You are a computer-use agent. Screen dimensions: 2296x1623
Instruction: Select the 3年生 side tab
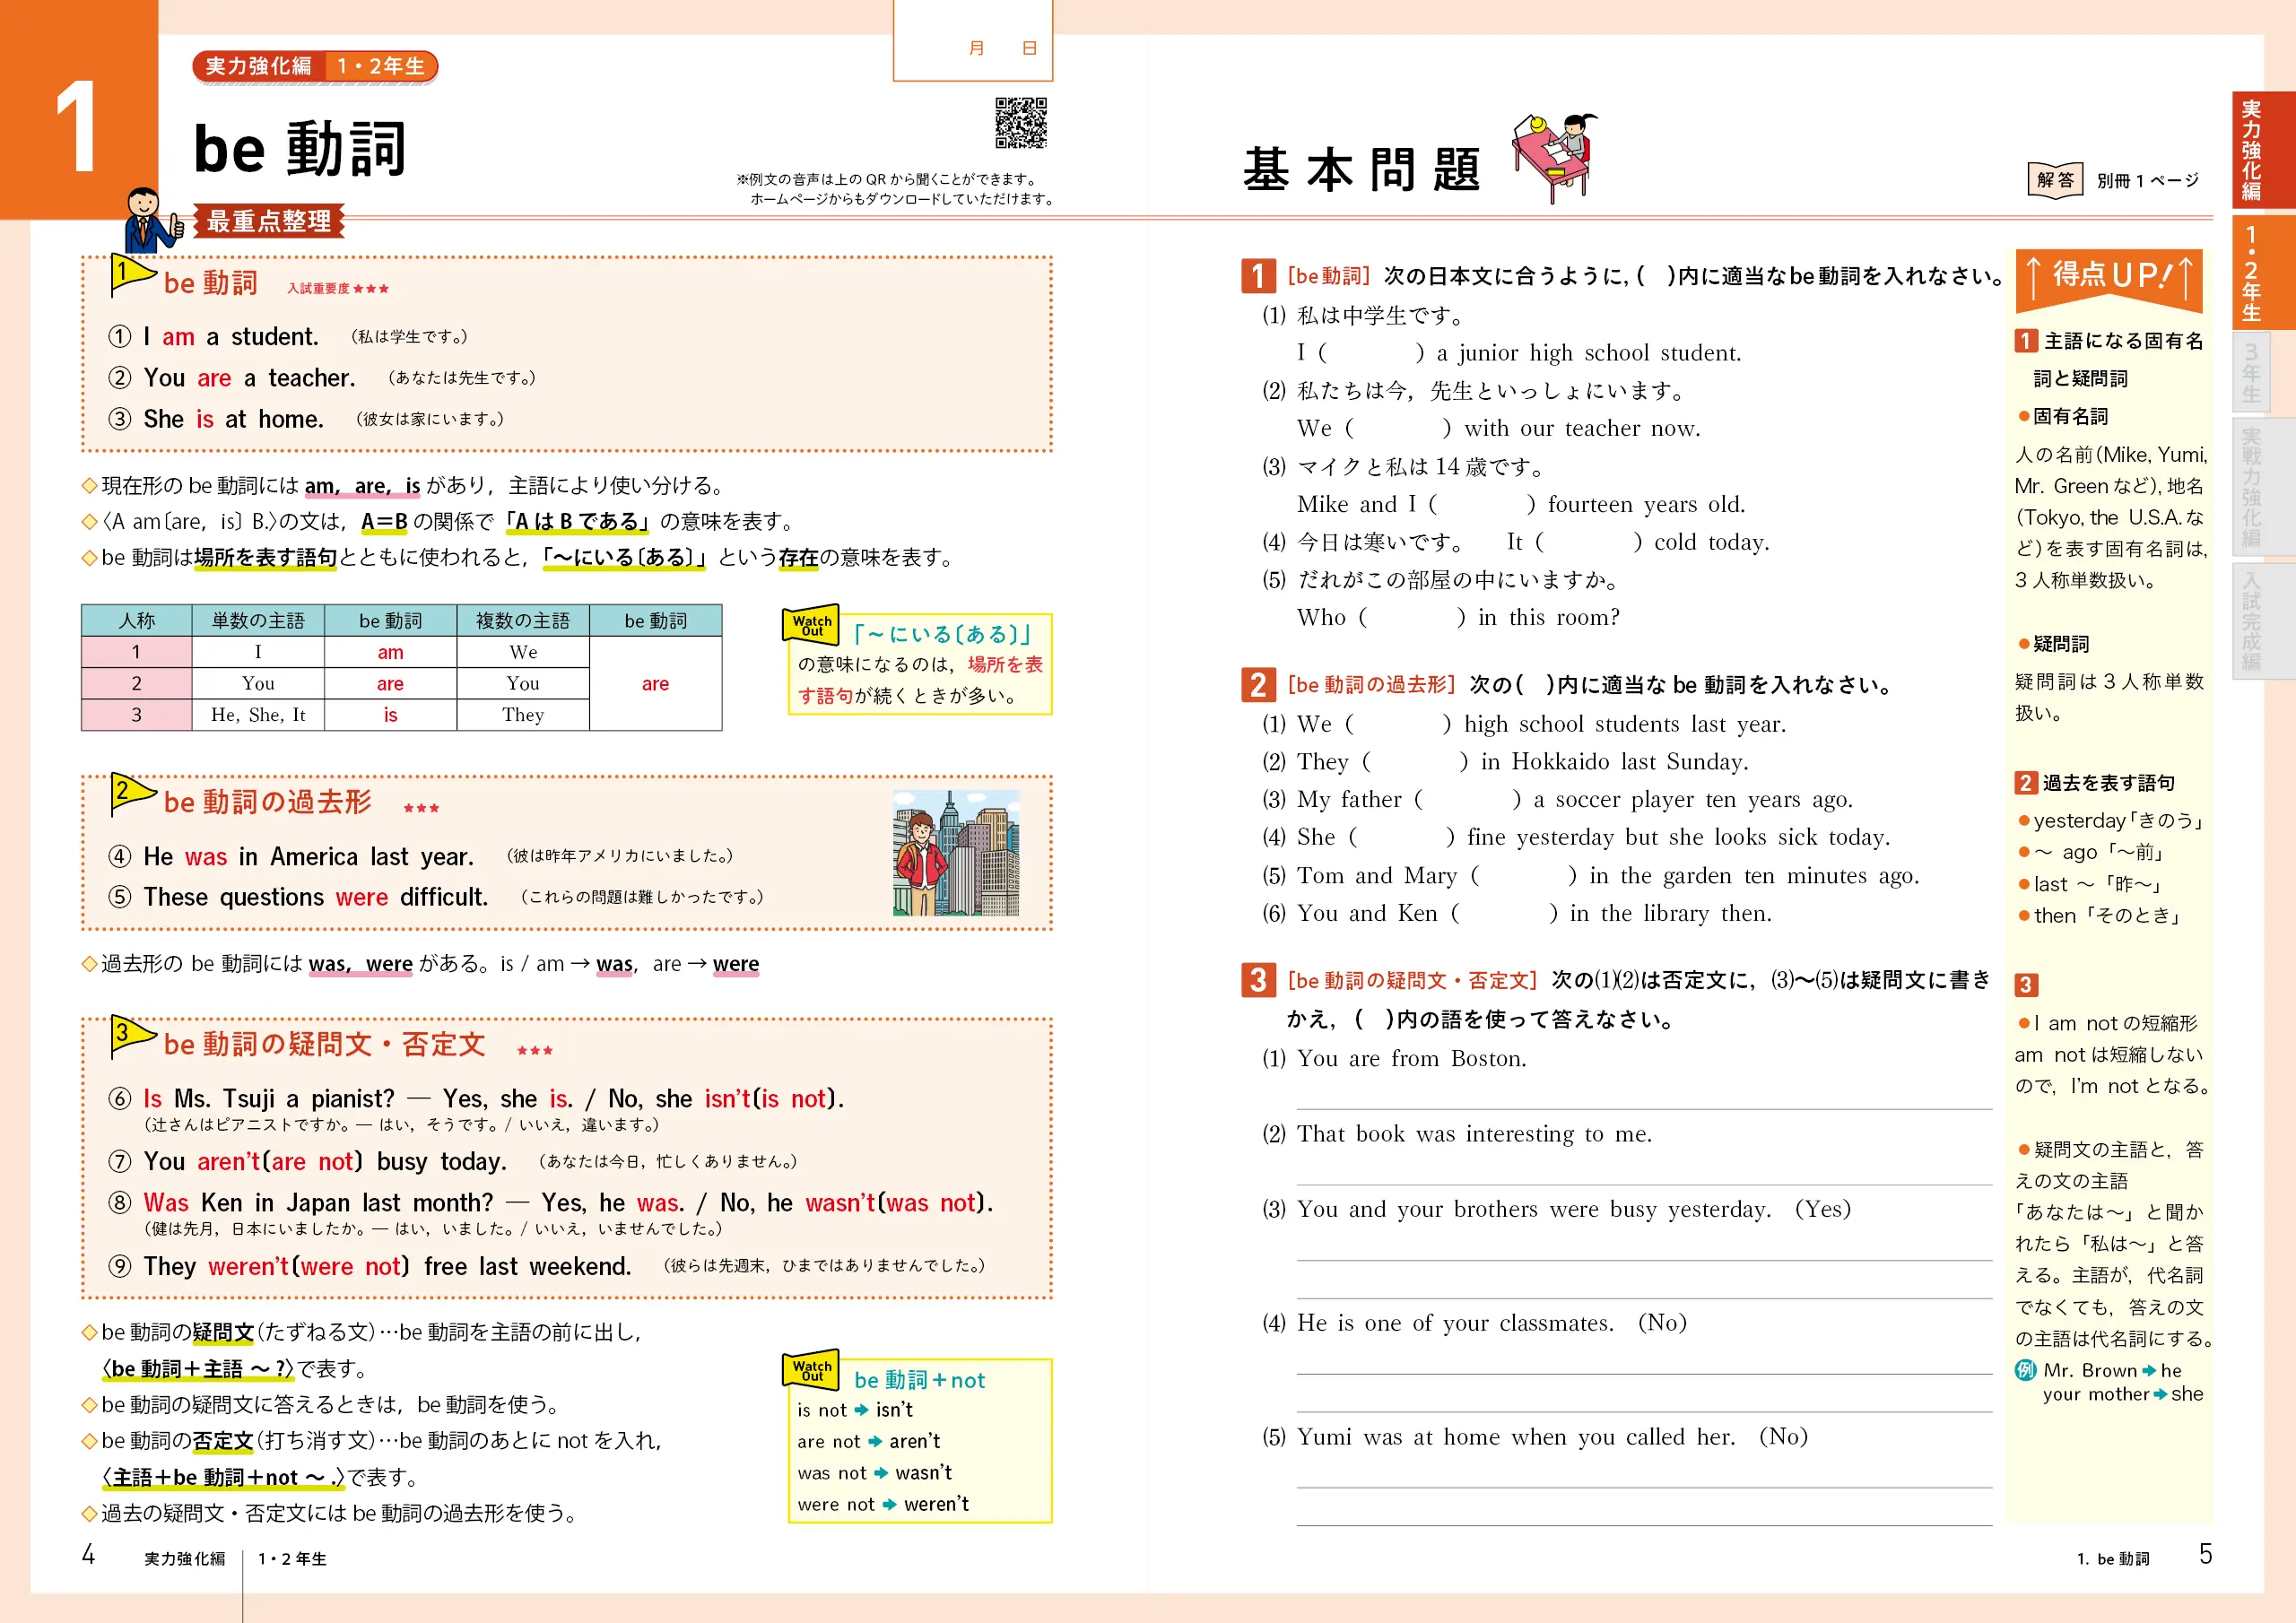[2252, 373]
